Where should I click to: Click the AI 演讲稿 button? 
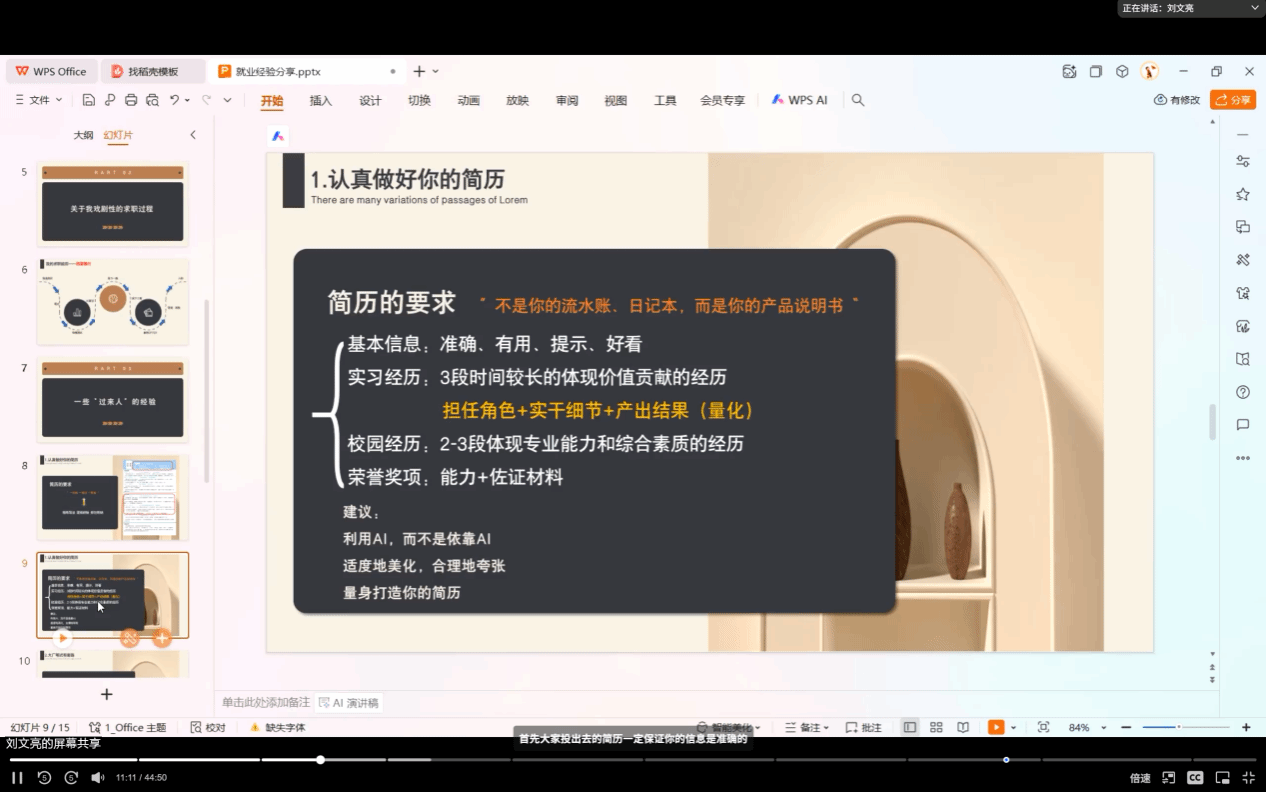tap(348, 703)
